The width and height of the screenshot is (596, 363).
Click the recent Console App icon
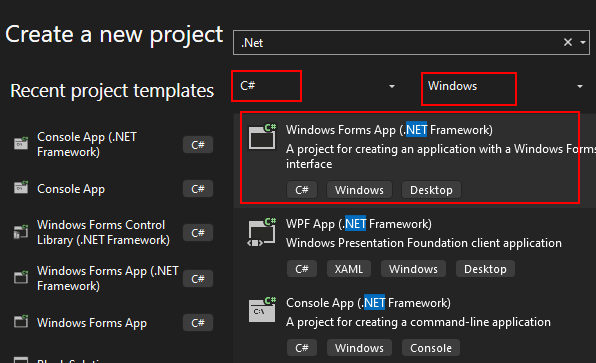21,187
